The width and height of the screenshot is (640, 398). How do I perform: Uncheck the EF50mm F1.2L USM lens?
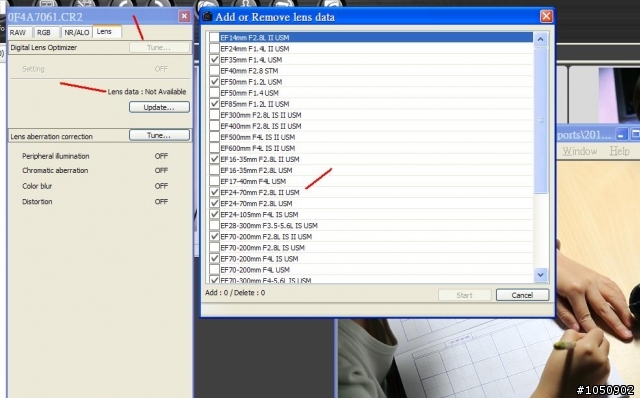214,82
